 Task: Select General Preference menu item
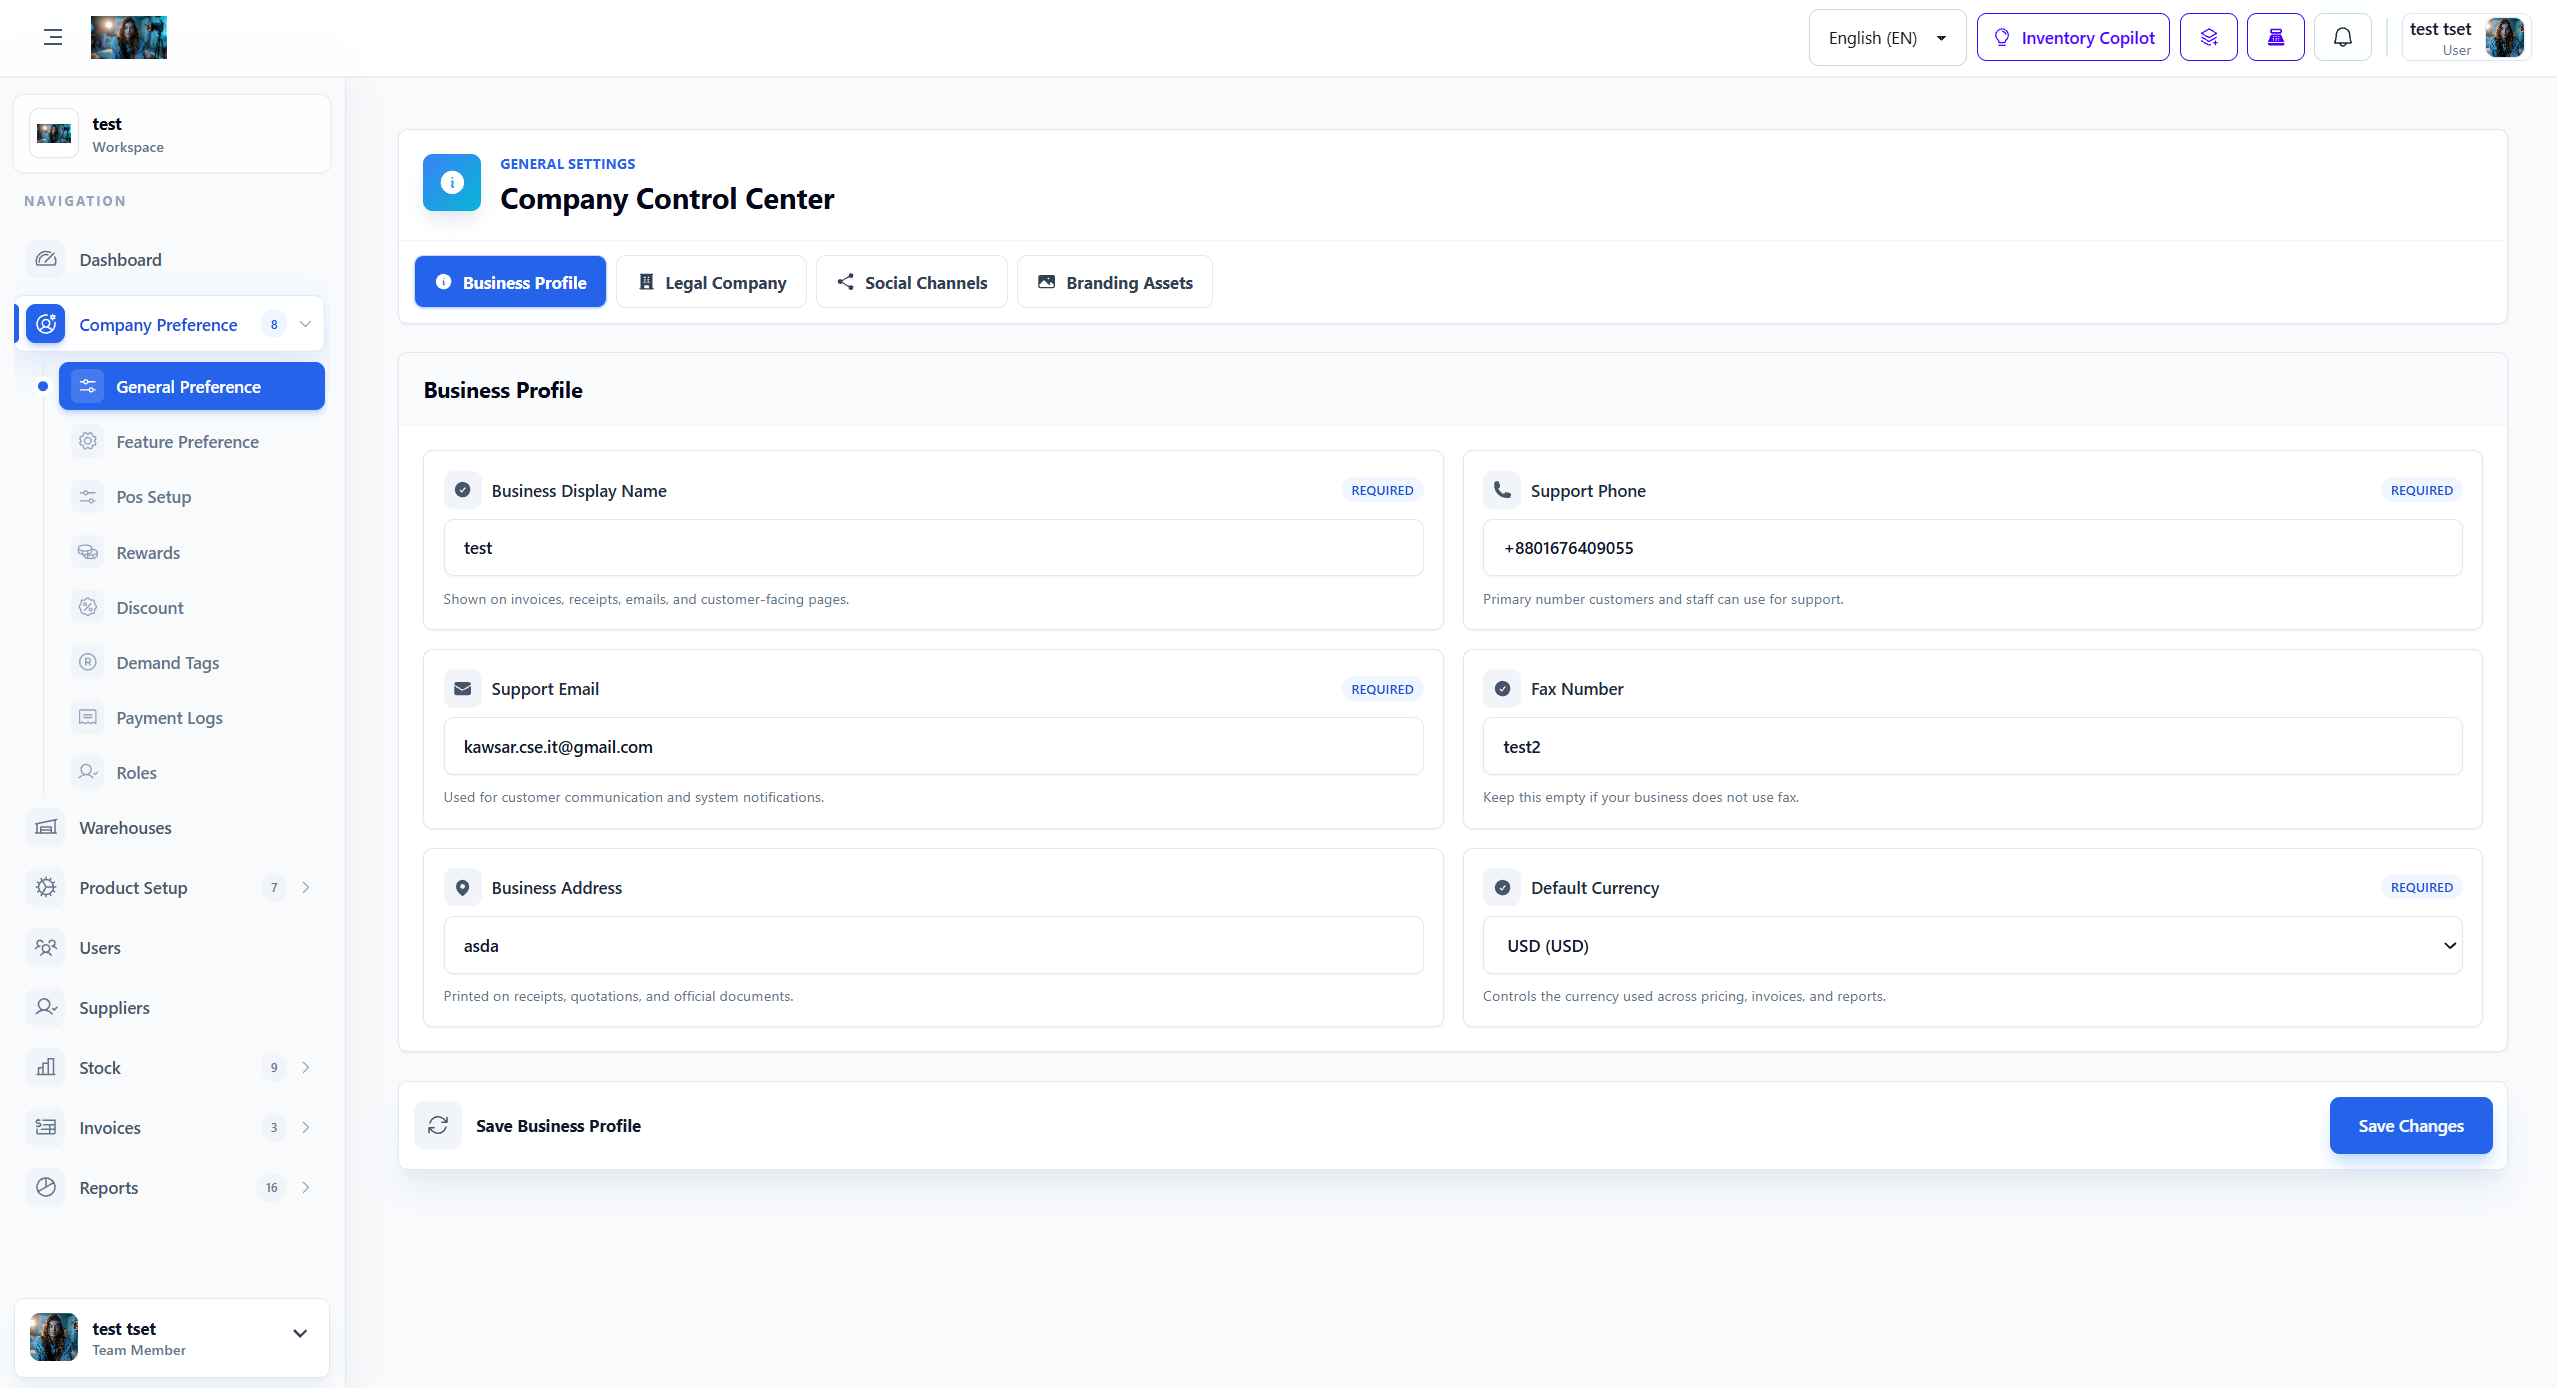point(192,387)
